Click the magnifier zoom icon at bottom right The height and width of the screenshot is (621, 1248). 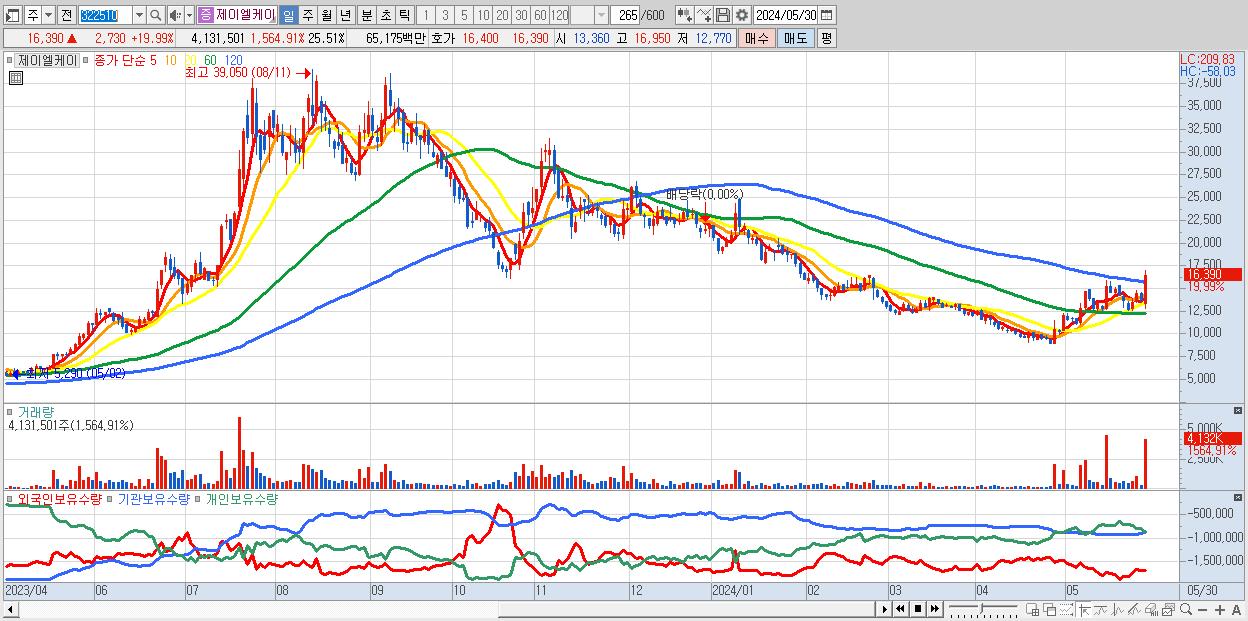coord(1185,610)
